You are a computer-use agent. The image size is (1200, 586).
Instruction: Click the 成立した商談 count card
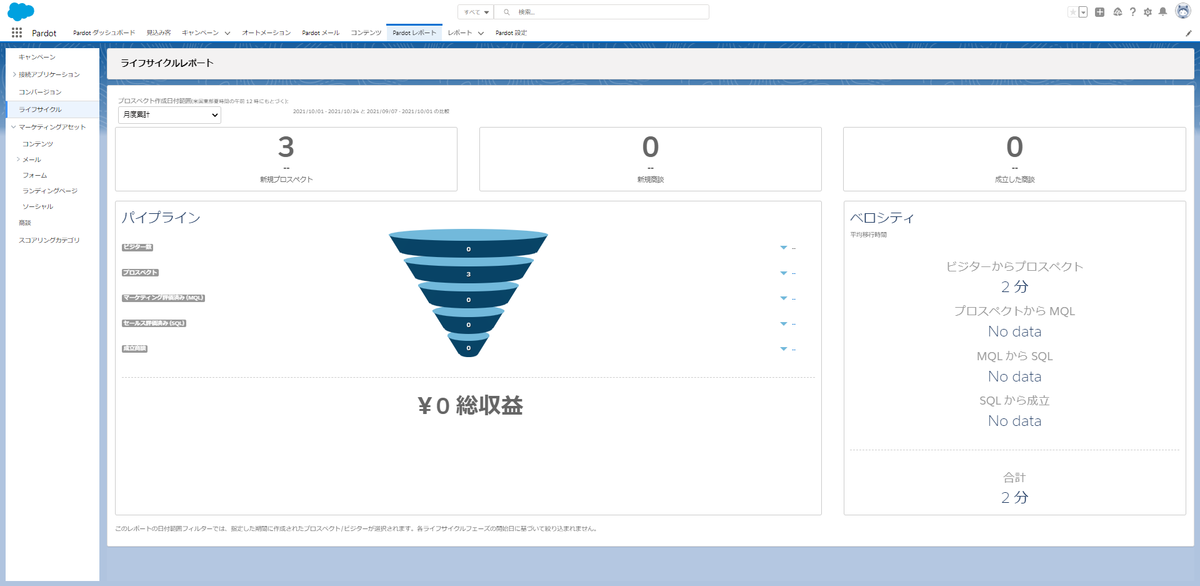[1014, 159]
